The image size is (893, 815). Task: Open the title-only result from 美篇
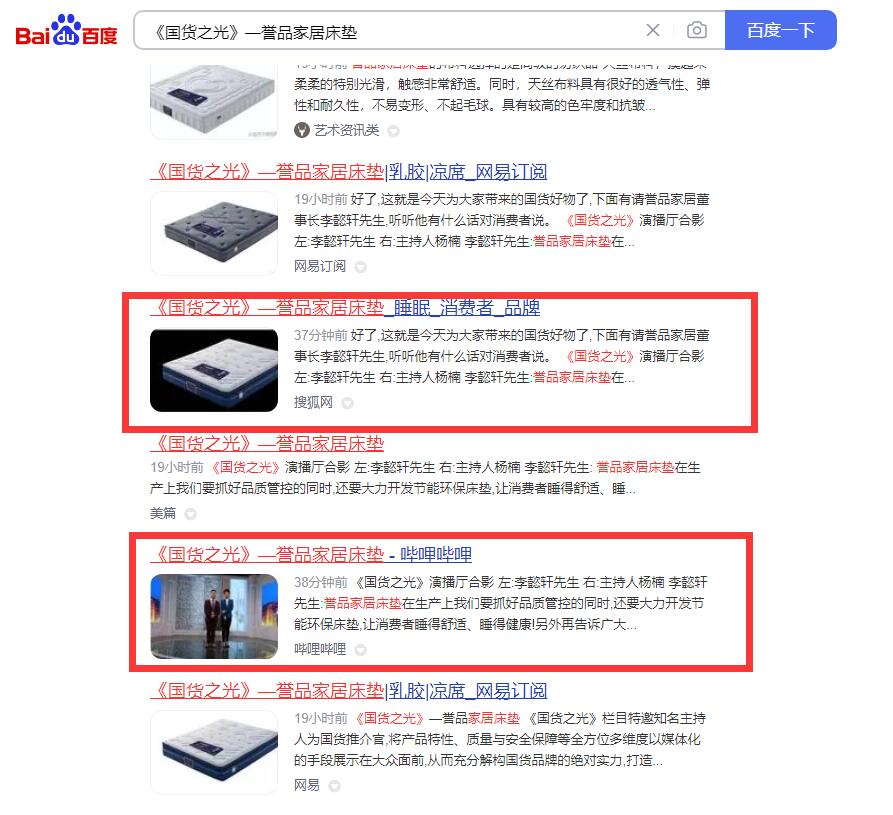point(267,444)
